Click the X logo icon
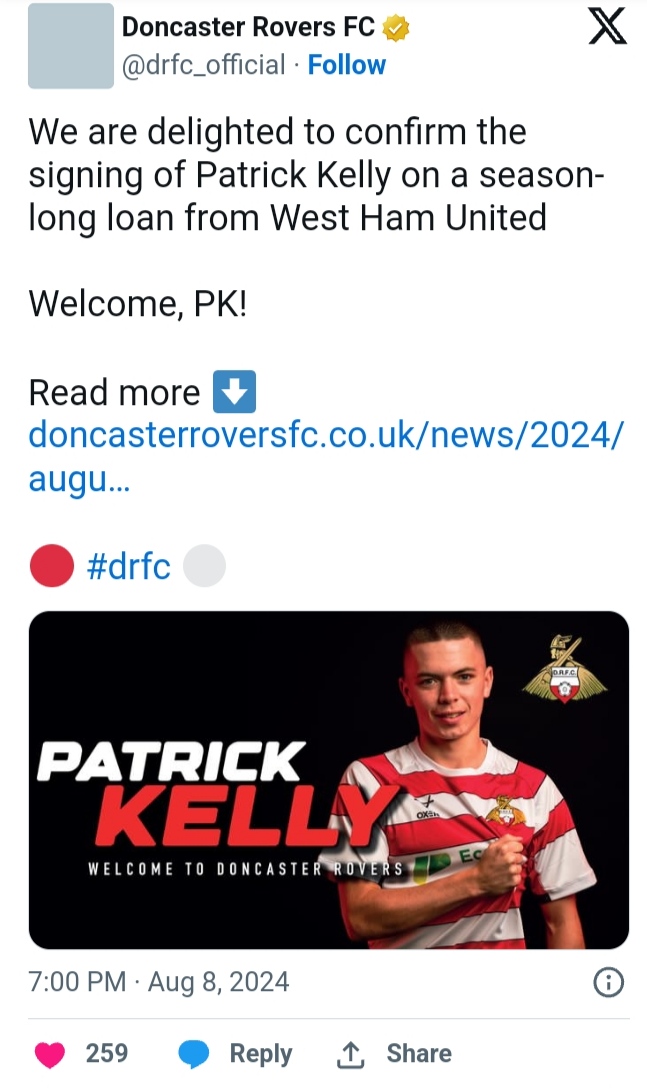Viewport: 647px width, 1089px height. pos(607,27)
